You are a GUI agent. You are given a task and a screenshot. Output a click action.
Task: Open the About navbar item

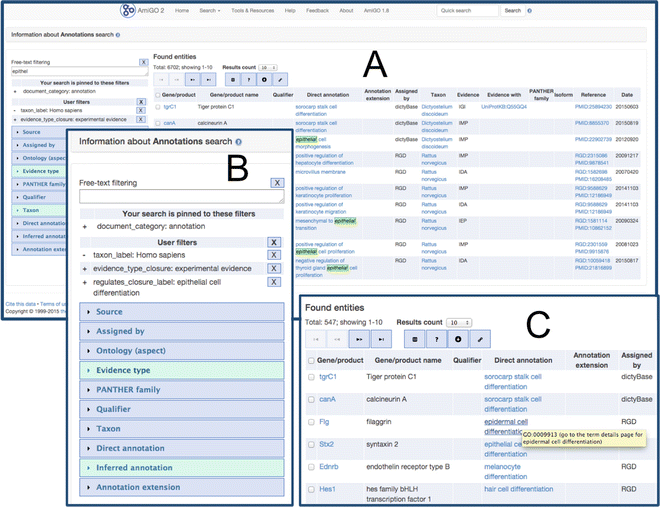pos(346,11)
